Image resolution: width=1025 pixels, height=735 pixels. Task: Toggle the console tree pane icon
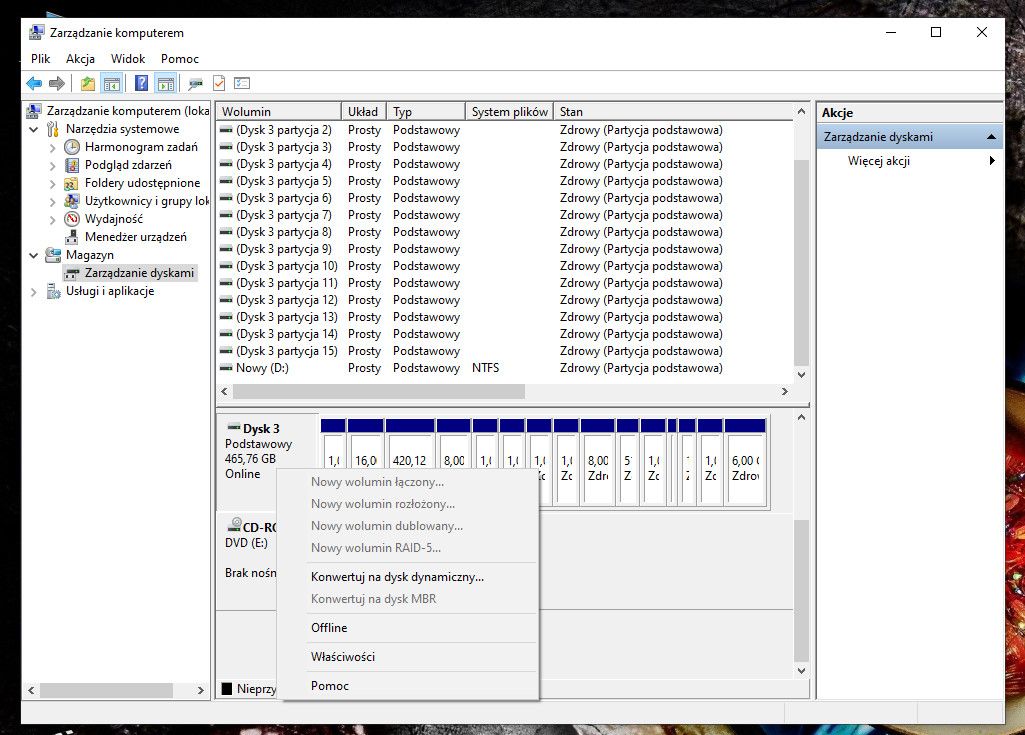pyautogui.click(x=112, y=83)
